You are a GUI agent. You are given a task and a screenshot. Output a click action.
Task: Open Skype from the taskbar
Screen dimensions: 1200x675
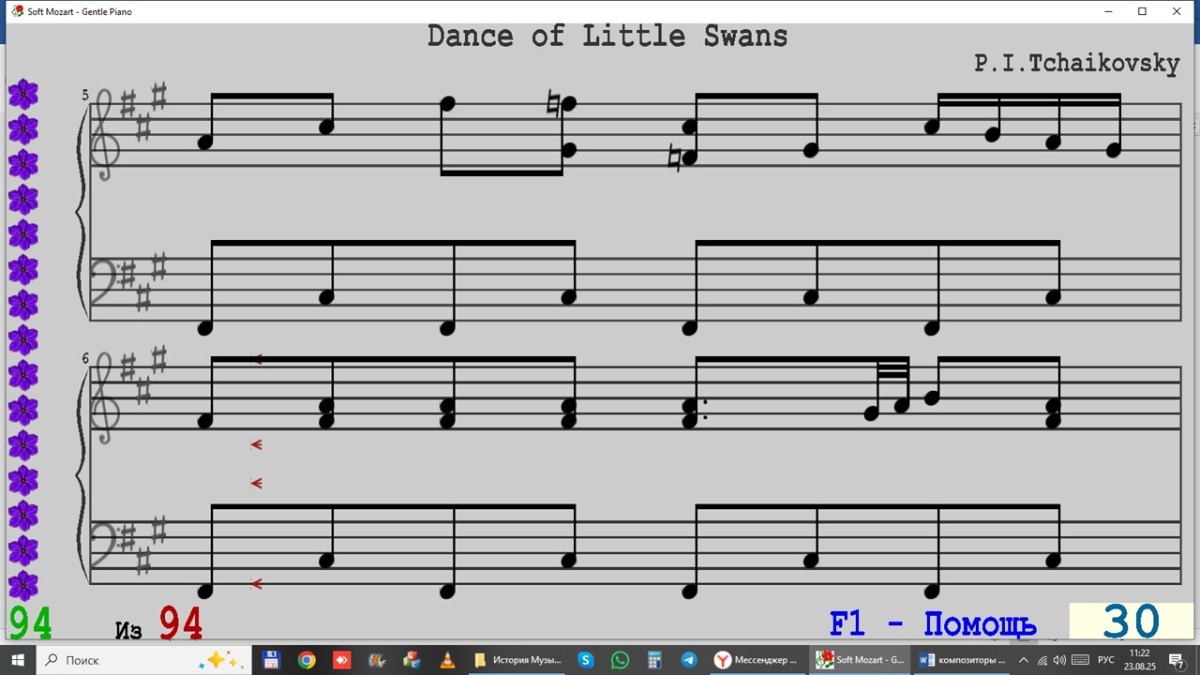point(586,660)
